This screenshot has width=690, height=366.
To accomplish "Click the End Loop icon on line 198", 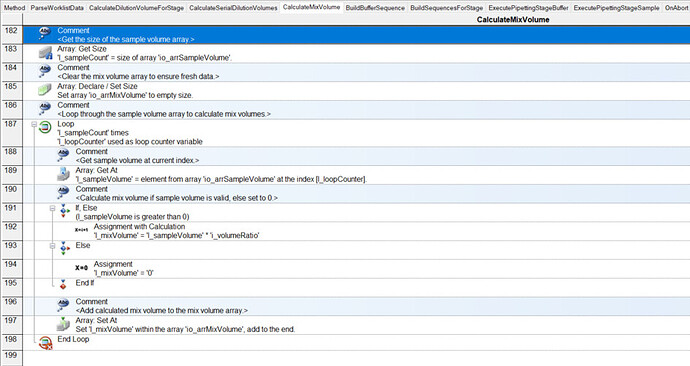I will click(45, 343).
